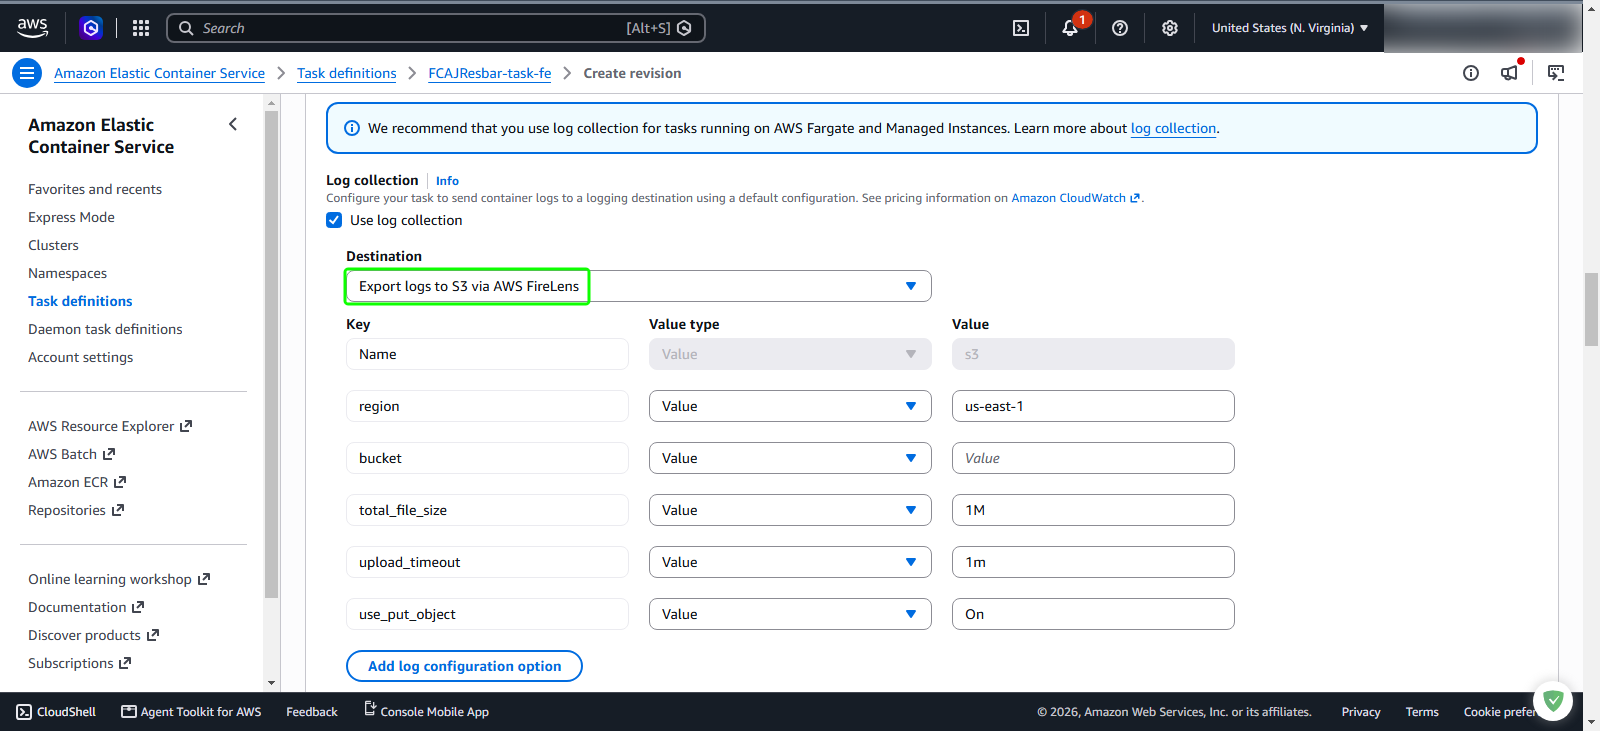Open FCAJResbar-task-fe breadcrumb
The height and width of the screenshot is (731, 1600).
tap(490, 73)
